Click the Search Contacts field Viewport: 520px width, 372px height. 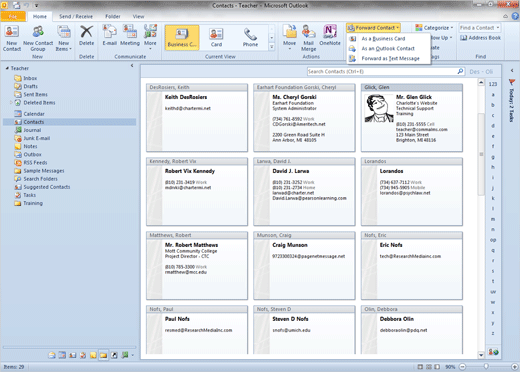click(x=382, y=71)
